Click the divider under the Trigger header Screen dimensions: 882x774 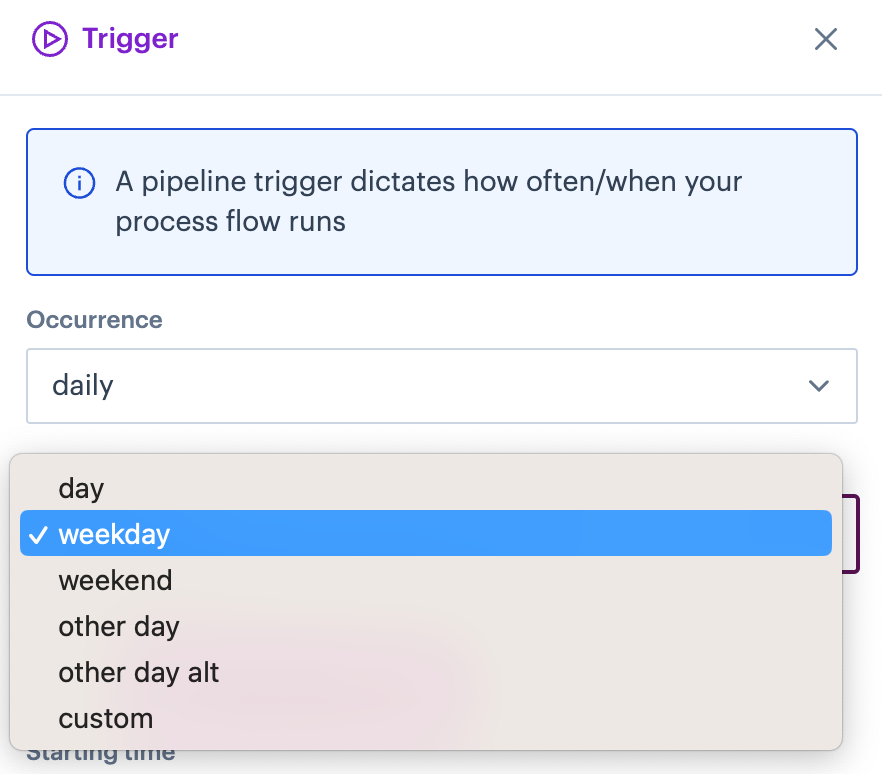pos(441,95)
